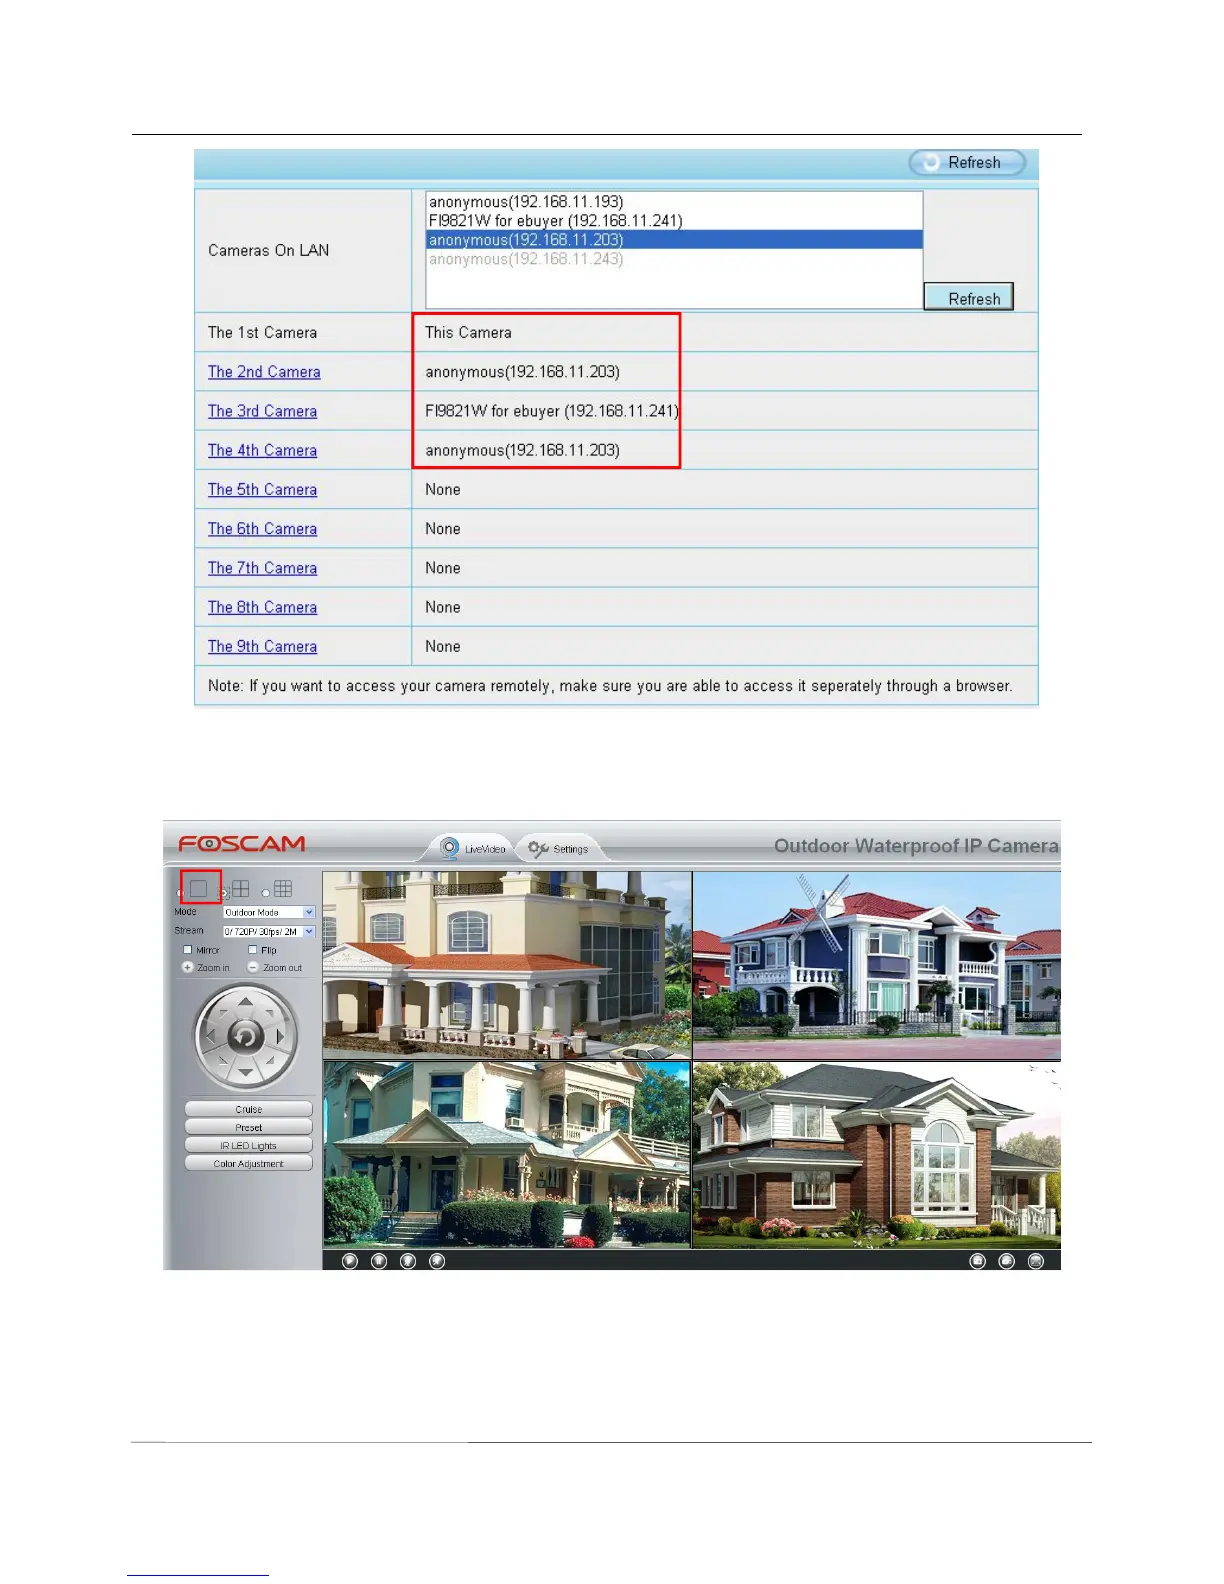Image resolution: width=1224 pixels, height=1584 pixels.
Task: Click the Cruise button
Action: click(x=249, y=1109)
